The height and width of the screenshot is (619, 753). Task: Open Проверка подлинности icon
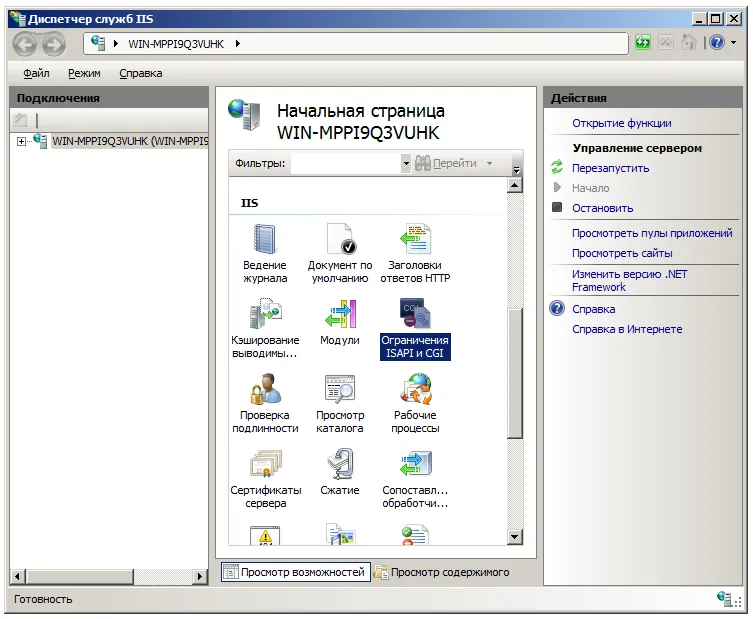pyautogui.click(x=265, y=389)
